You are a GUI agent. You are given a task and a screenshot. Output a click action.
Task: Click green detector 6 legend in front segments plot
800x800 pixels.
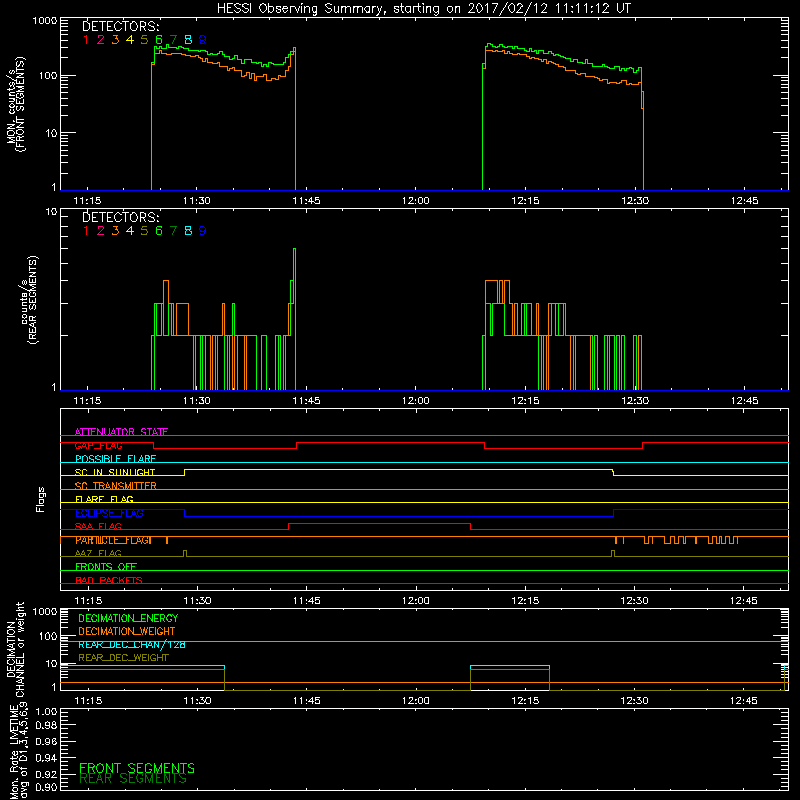[x=159, y=40]
